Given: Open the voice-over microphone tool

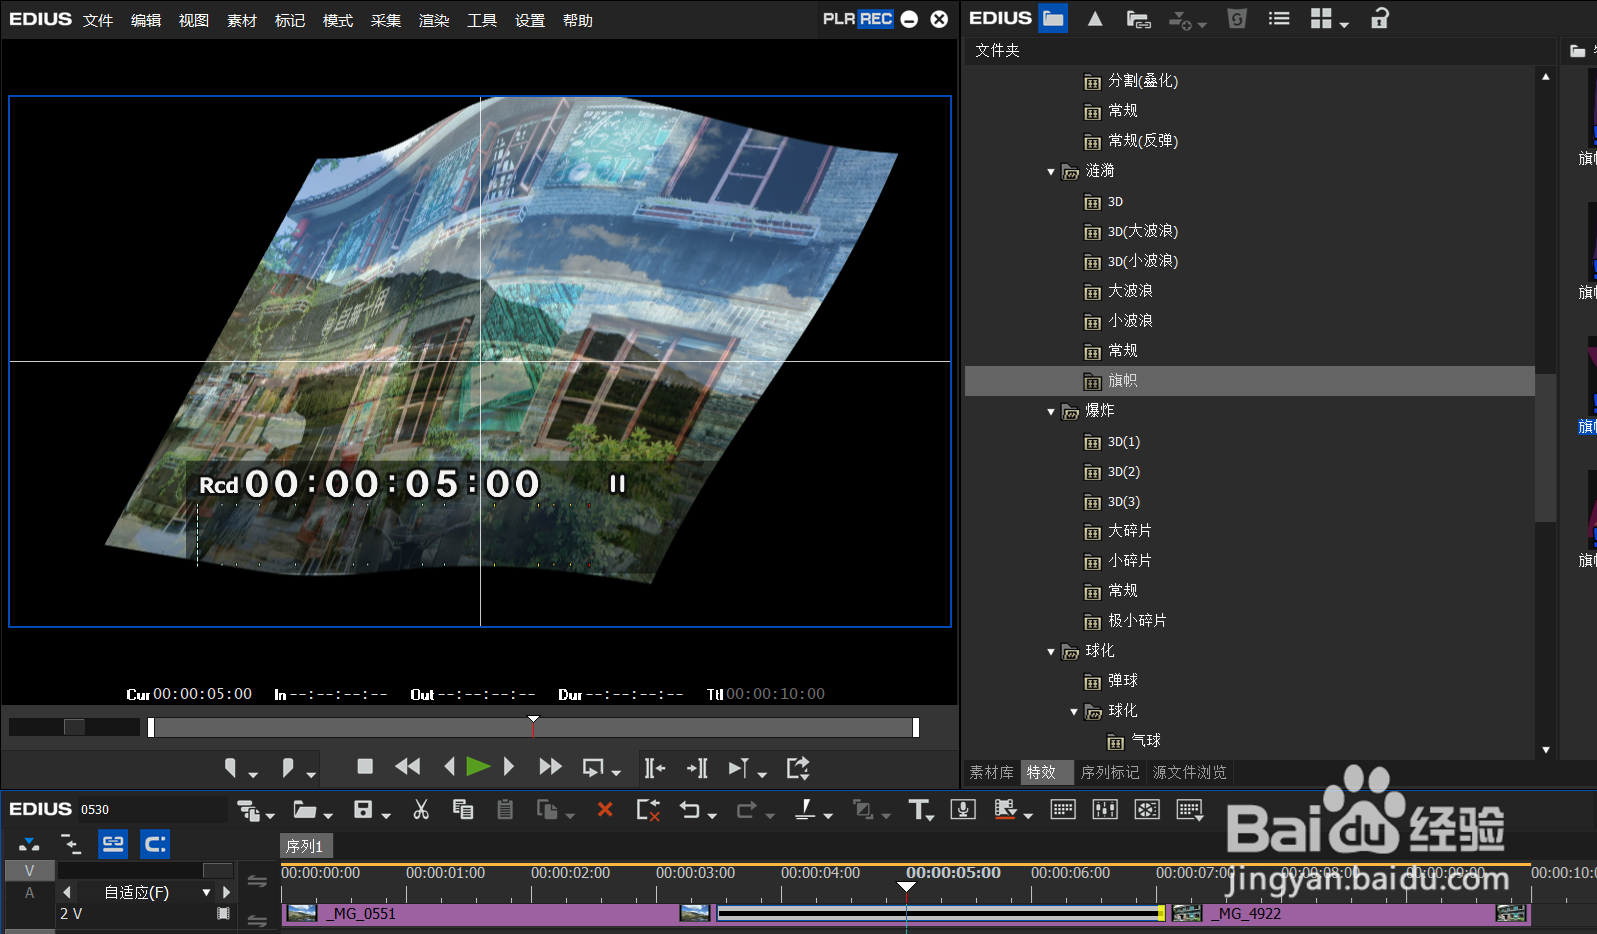Looking at the screenshot, I should point(963,810).
